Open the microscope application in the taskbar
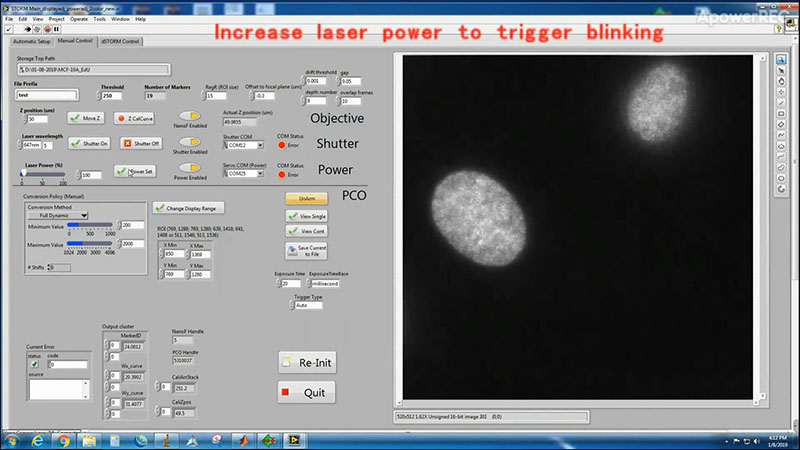This screenshot has height=450, width=800. 166,440
